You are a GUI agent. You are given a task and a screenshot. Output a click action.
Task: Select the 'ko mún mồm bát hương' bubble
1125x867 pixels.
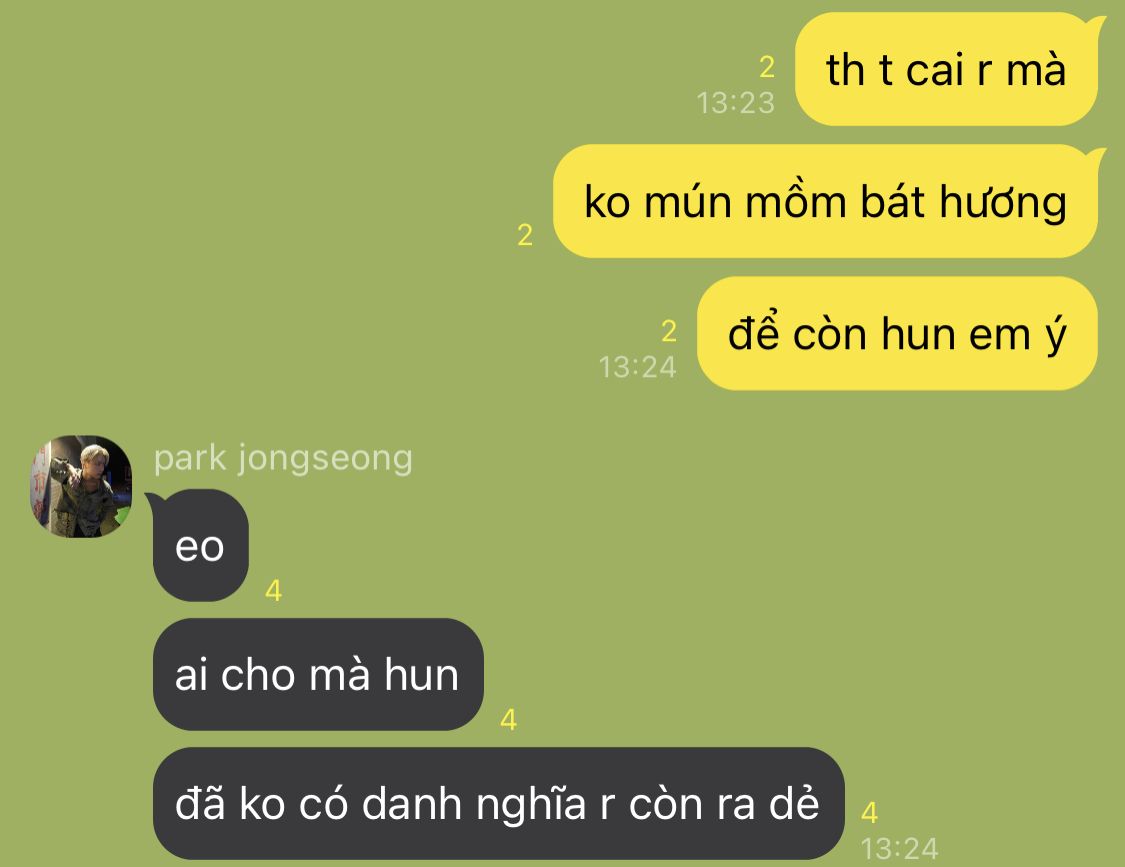click(826, 202)
